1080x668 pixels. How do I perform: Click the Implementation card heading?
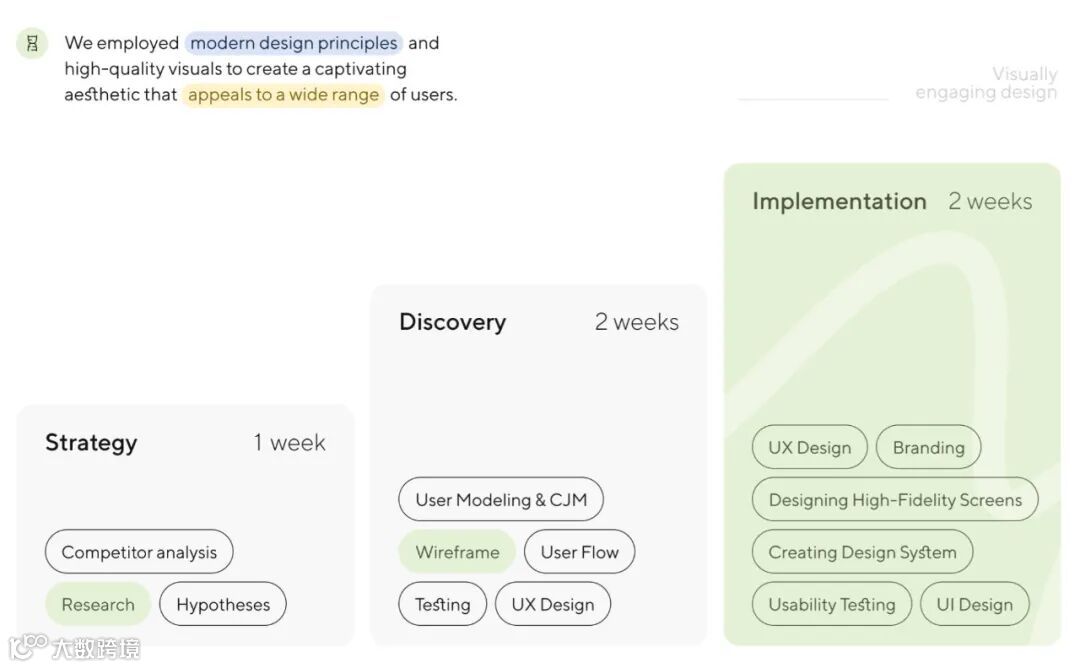click(839, 201)
